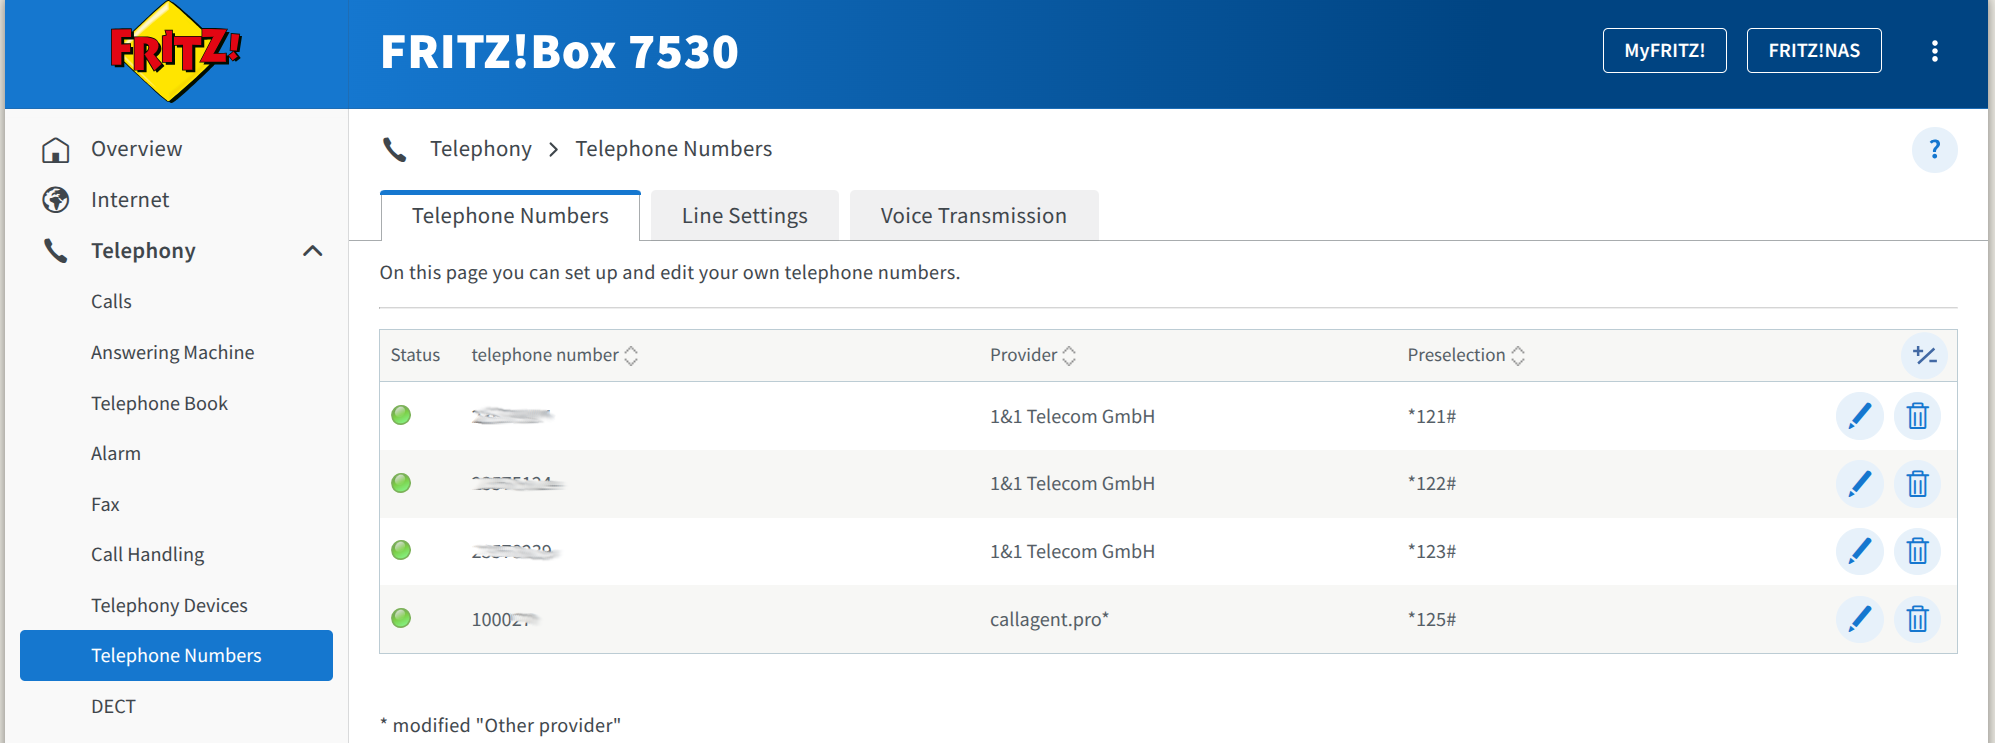
Task: Click the *122# preselection value
Action: click(1431, 484)
